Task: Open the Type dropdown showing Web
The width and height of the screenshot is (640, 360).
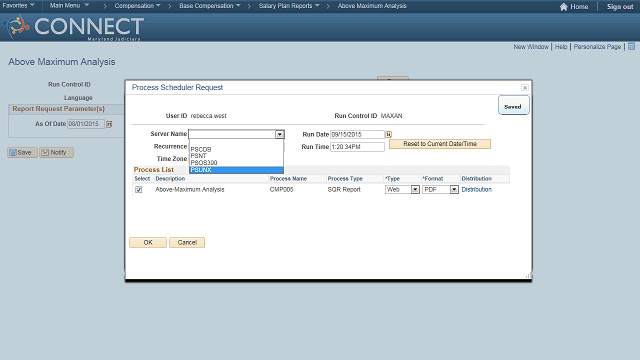Action: point(402,190)
